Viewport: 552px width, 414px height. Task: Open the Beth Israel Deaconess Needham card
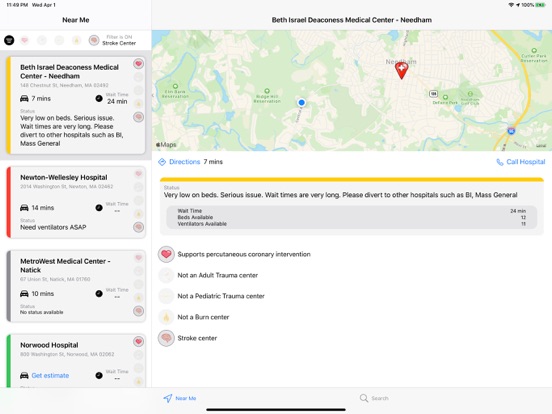point(76,105)
